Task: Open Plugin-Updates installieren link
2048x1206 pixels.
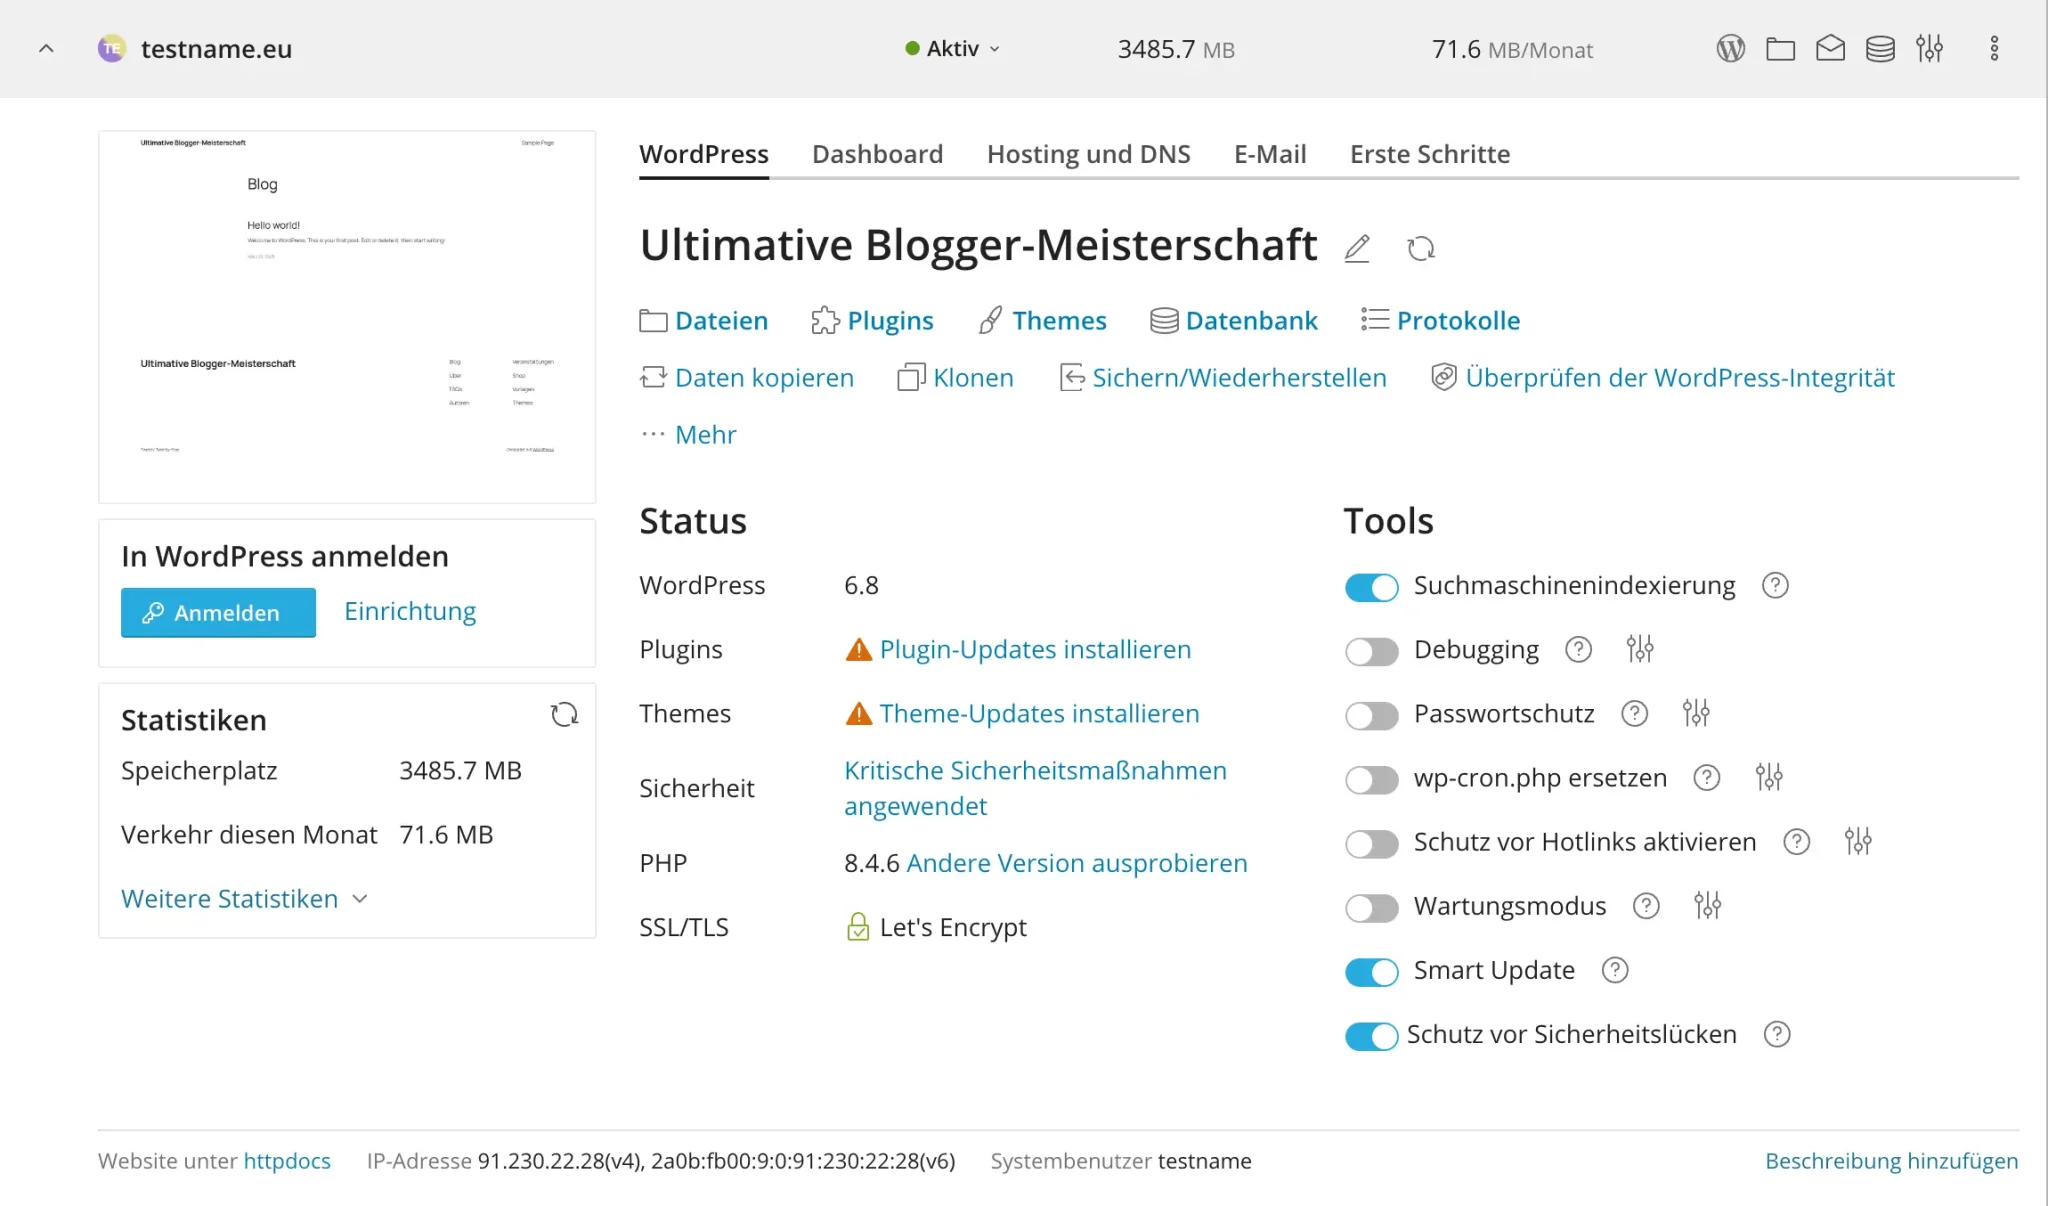Action: tap(1035, 649)
